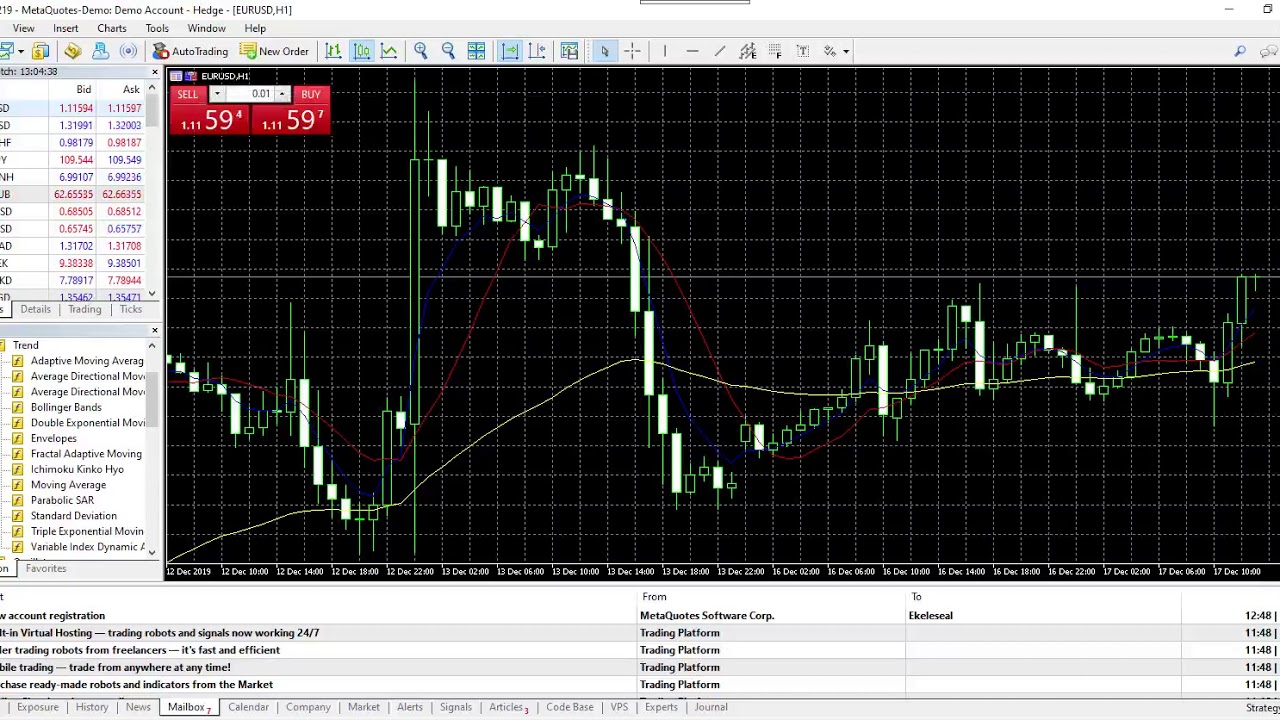Select Moving Average indicator
1280x720 pixels.
click(68, 485)
